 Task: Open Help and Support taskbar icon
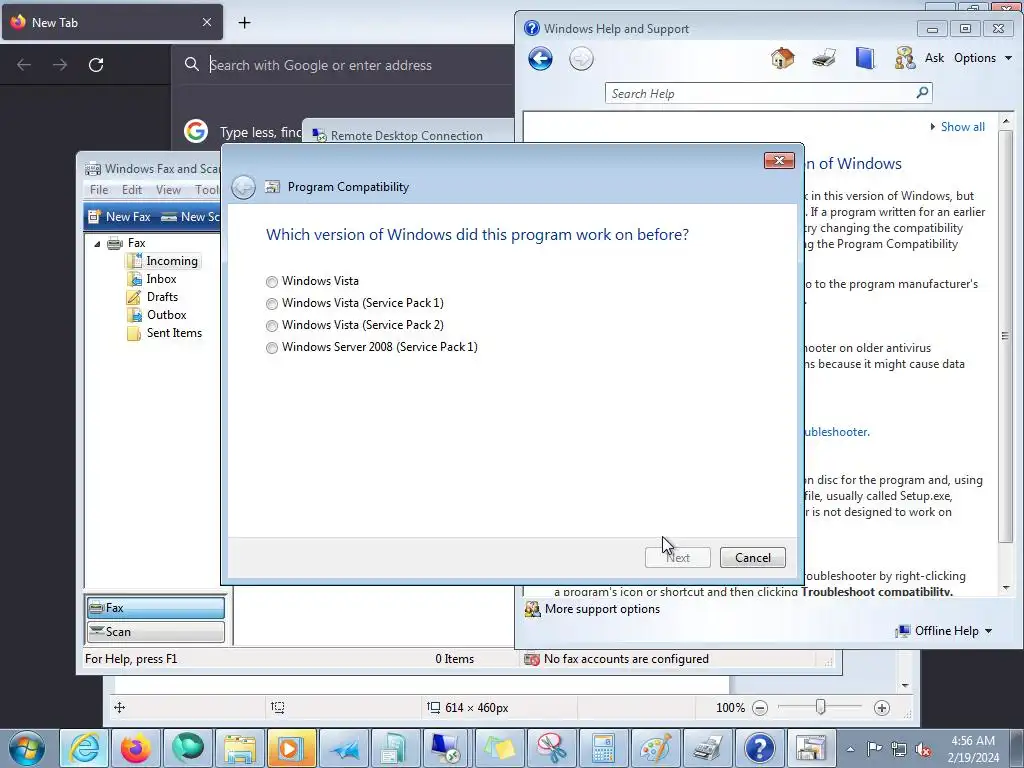tap(760, 748)
